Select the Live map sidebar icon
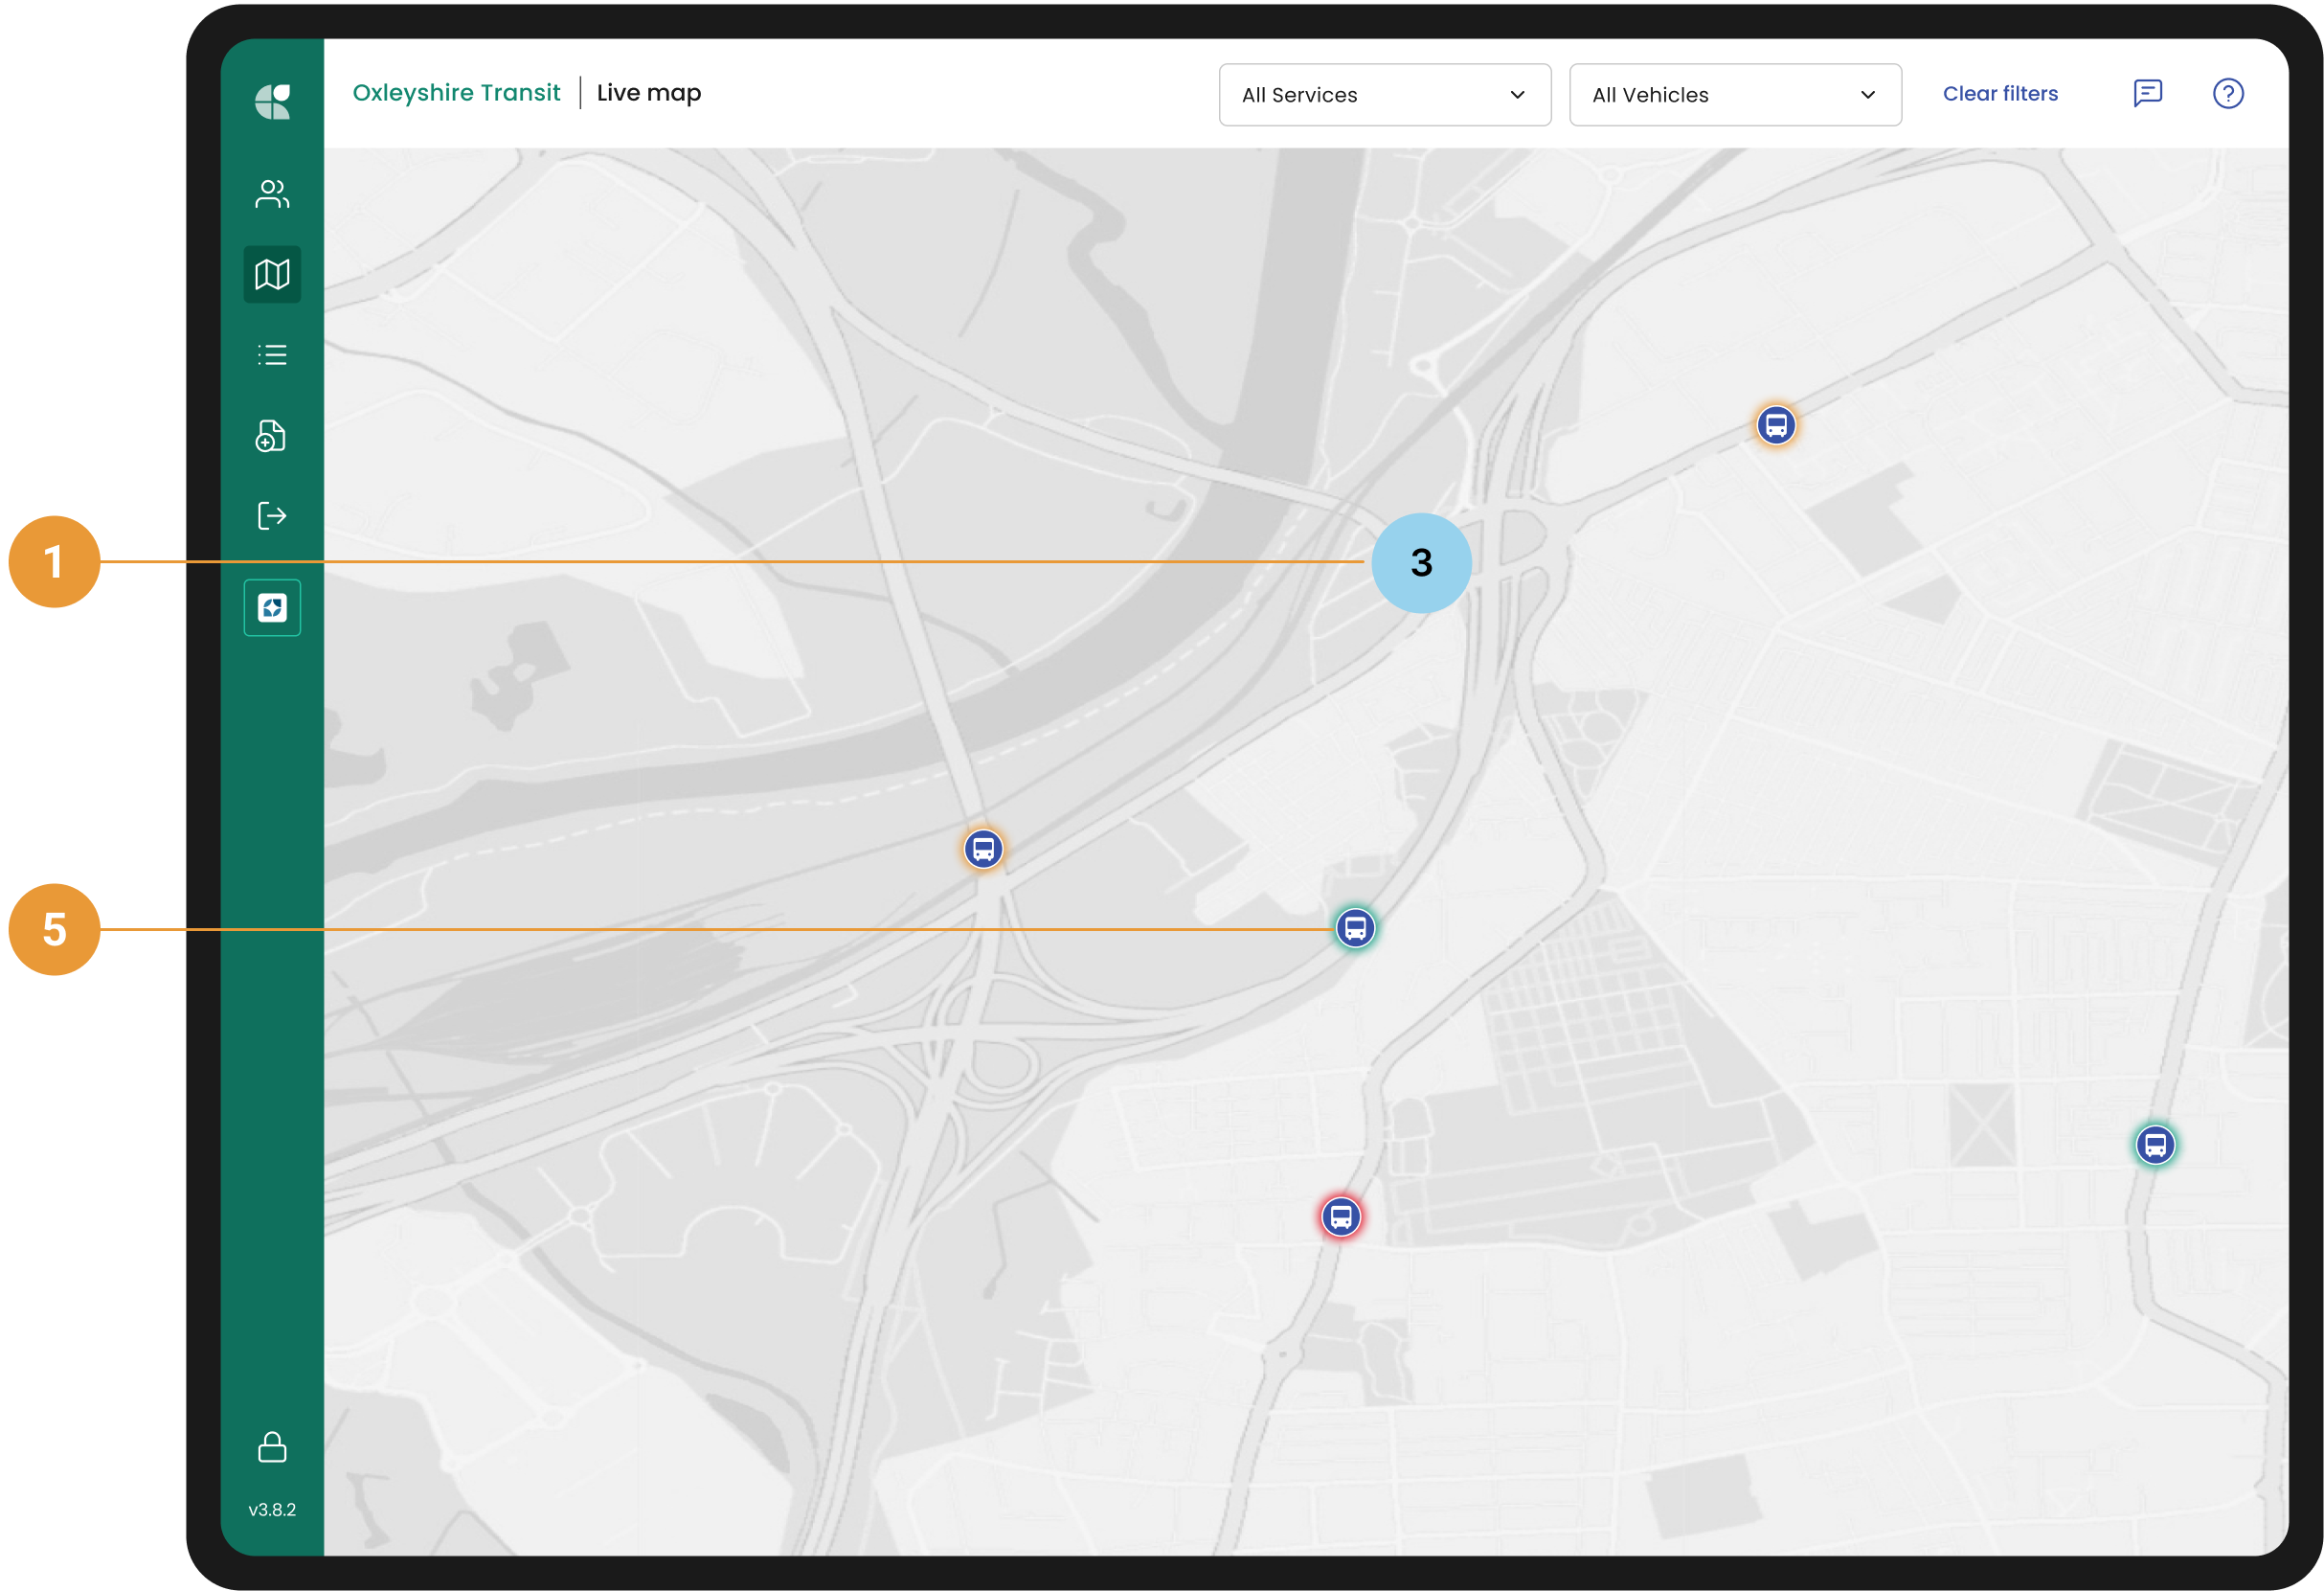2324x1591 pixels. [x=272, y=274]
